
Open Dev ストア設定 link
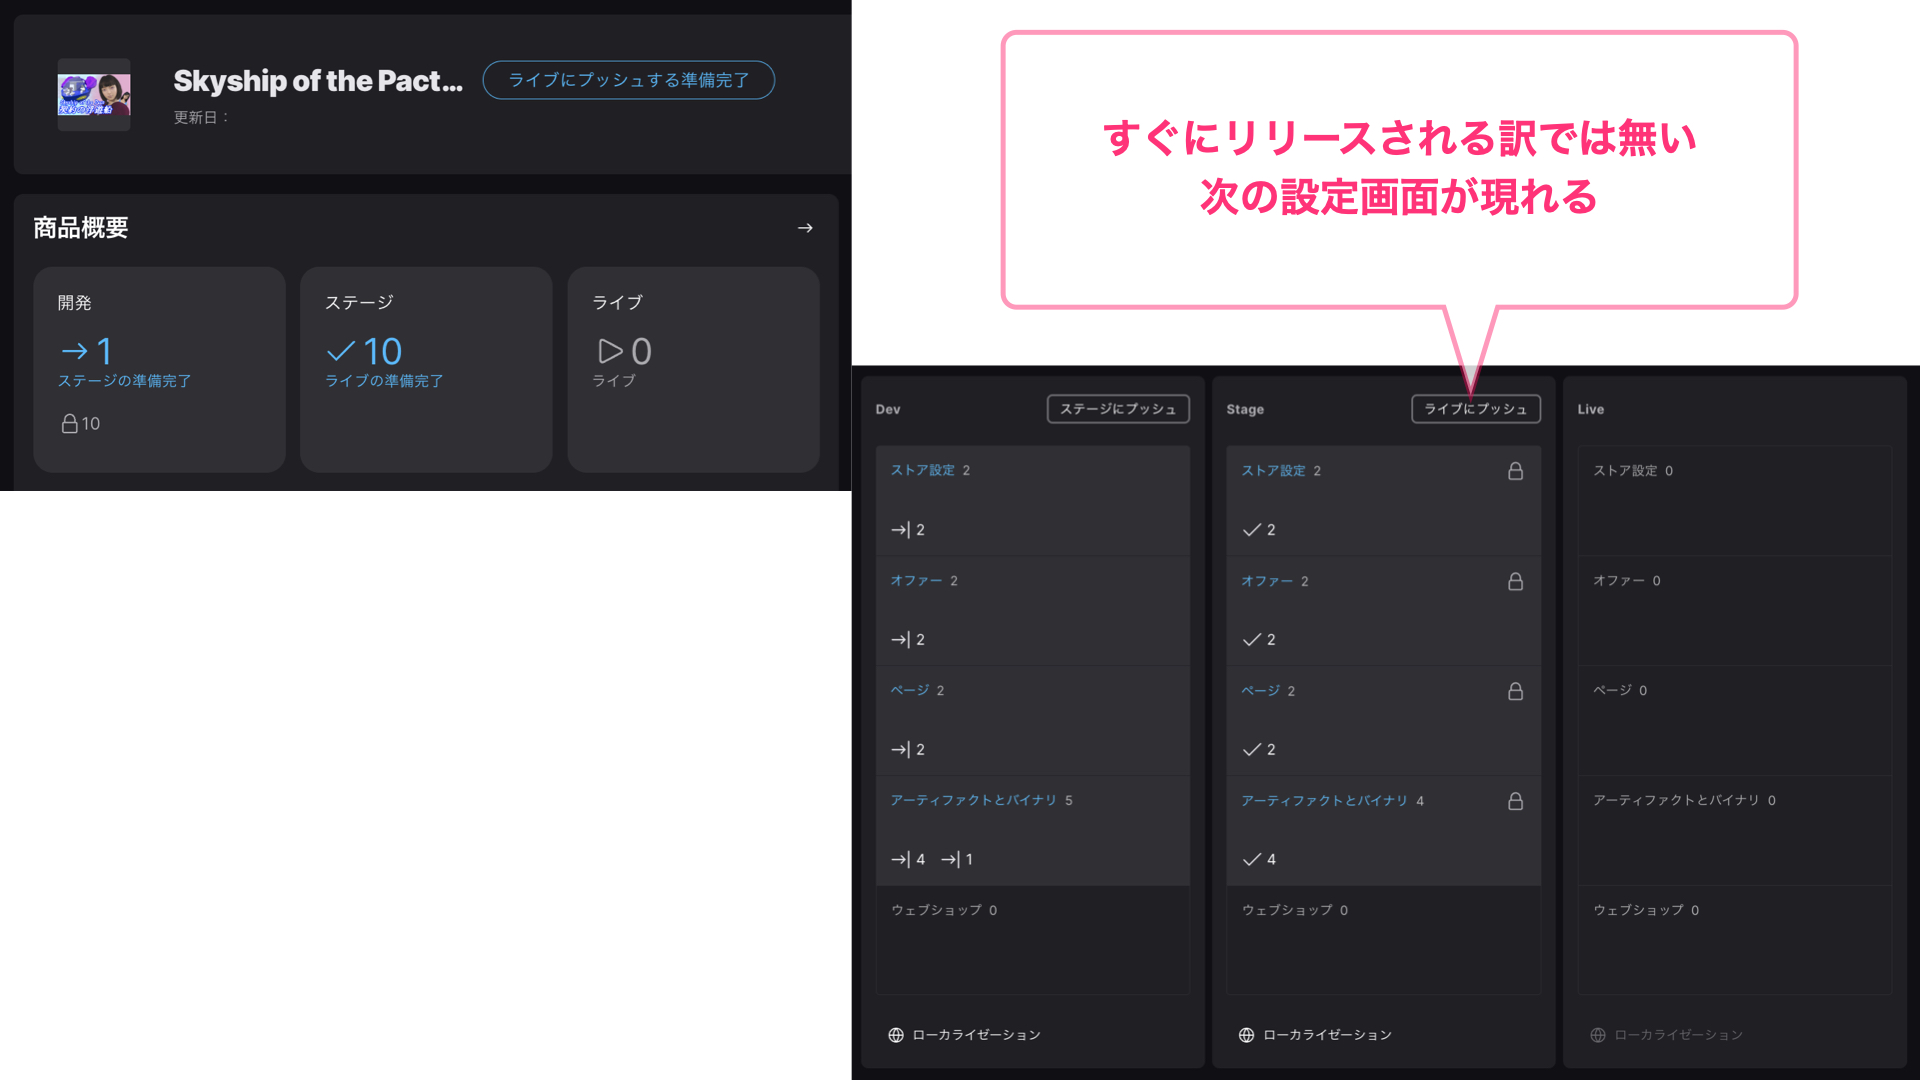point(922,470)
